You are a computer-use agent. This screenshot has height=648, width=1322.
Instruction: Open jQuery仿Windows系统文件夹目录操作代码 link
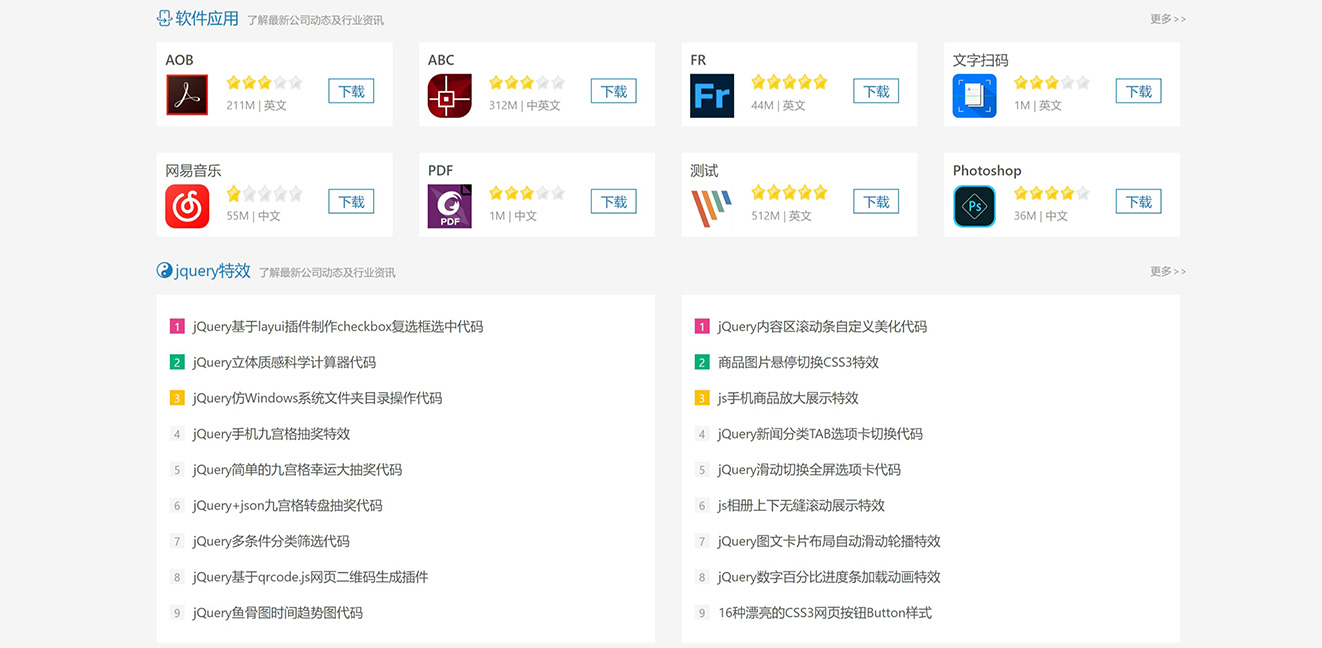tap(317, 398)
